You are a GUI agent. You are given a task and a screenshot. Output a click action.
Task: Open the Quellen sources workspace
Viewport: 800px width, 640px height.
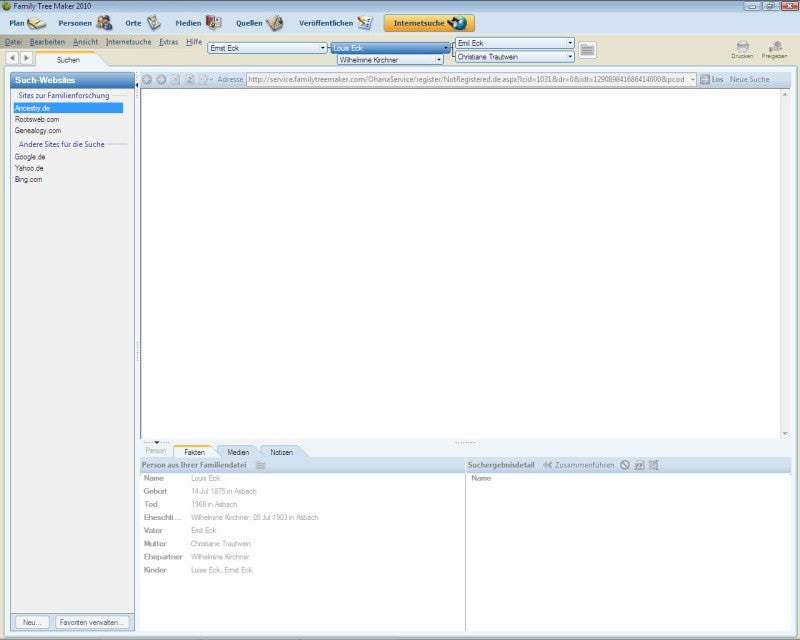259,23
